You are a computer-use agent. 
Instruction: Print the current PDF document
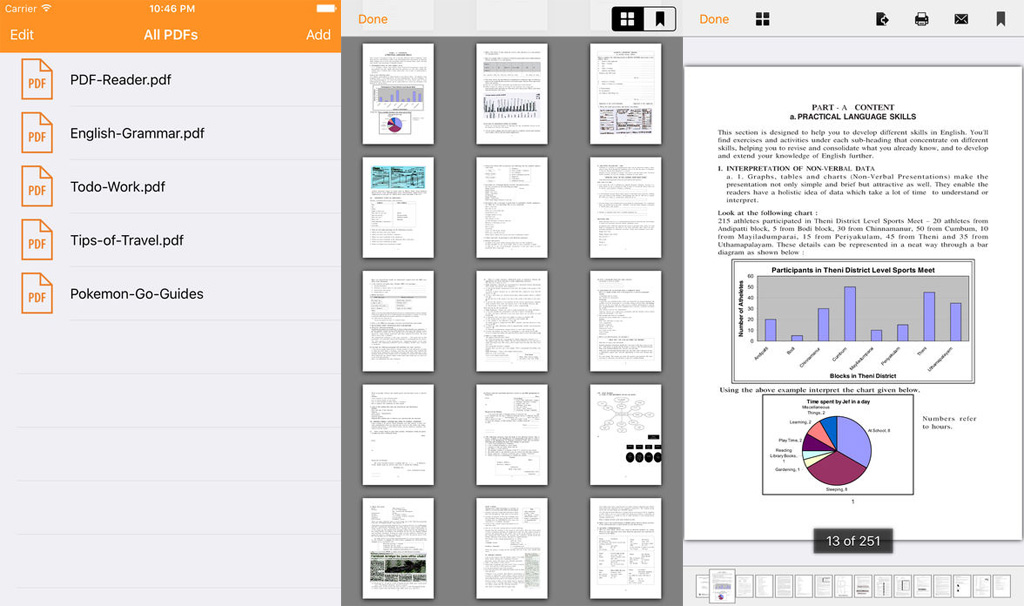[x=921, y=19]
